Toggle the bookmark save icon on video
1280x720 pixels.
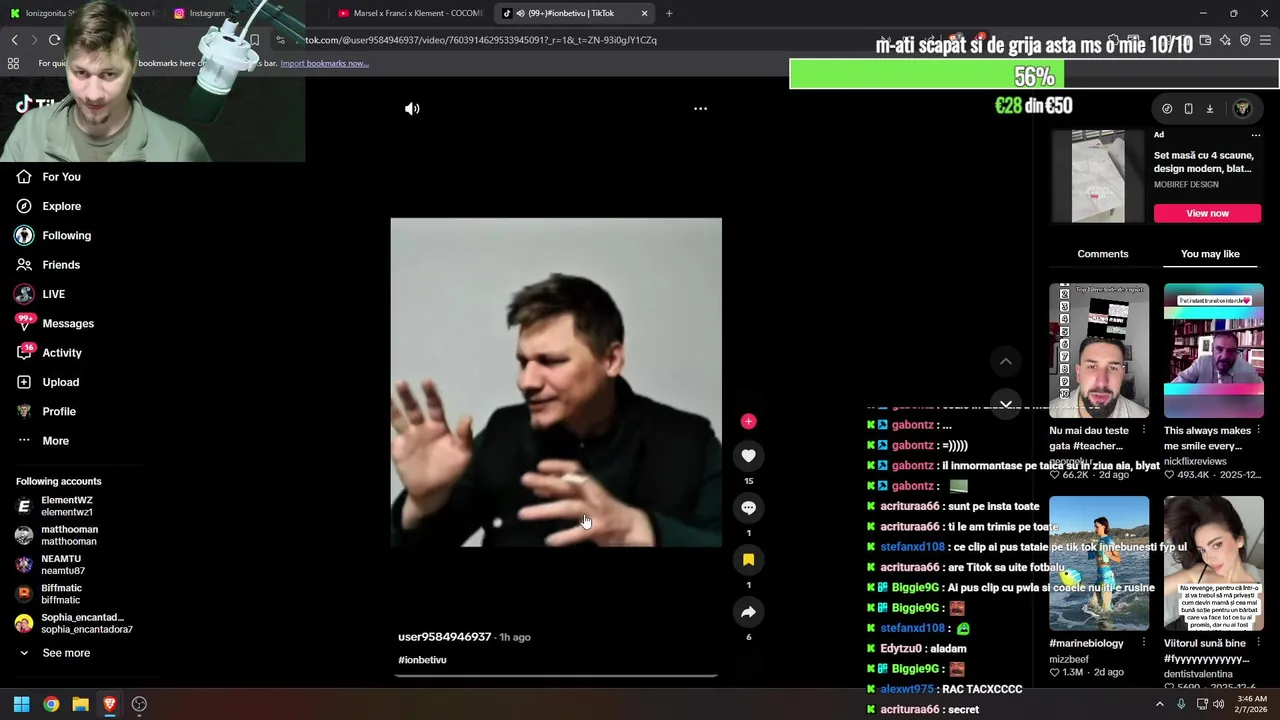click(x=748, y=560)
